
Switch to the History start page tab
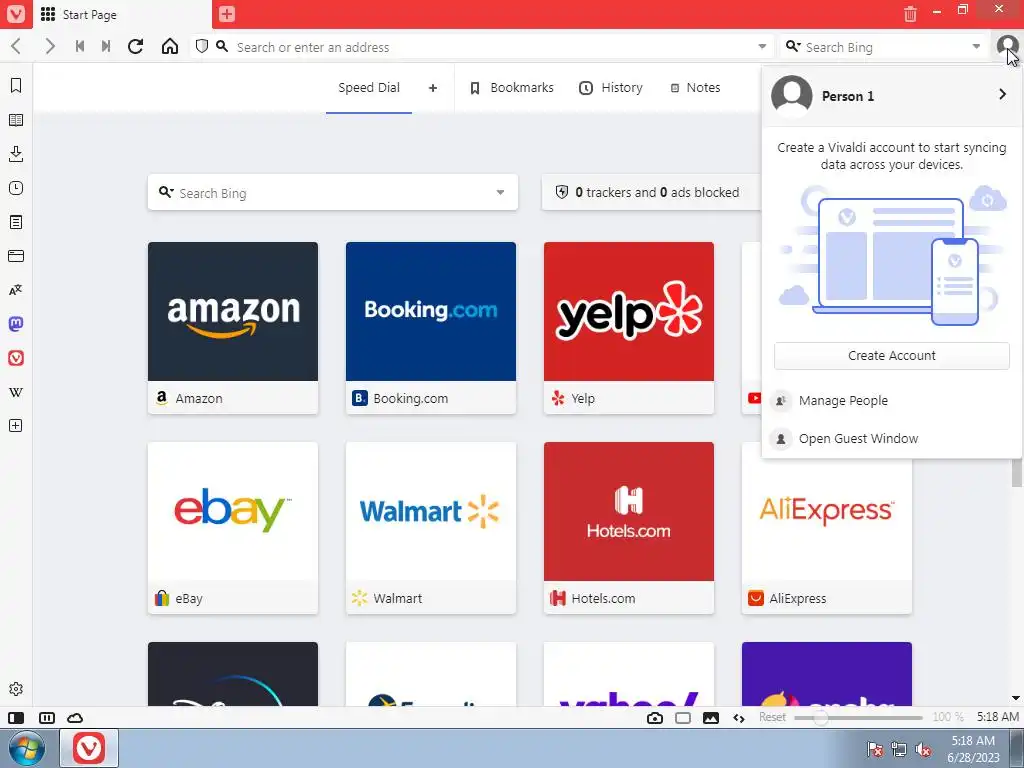pos(611,88)
